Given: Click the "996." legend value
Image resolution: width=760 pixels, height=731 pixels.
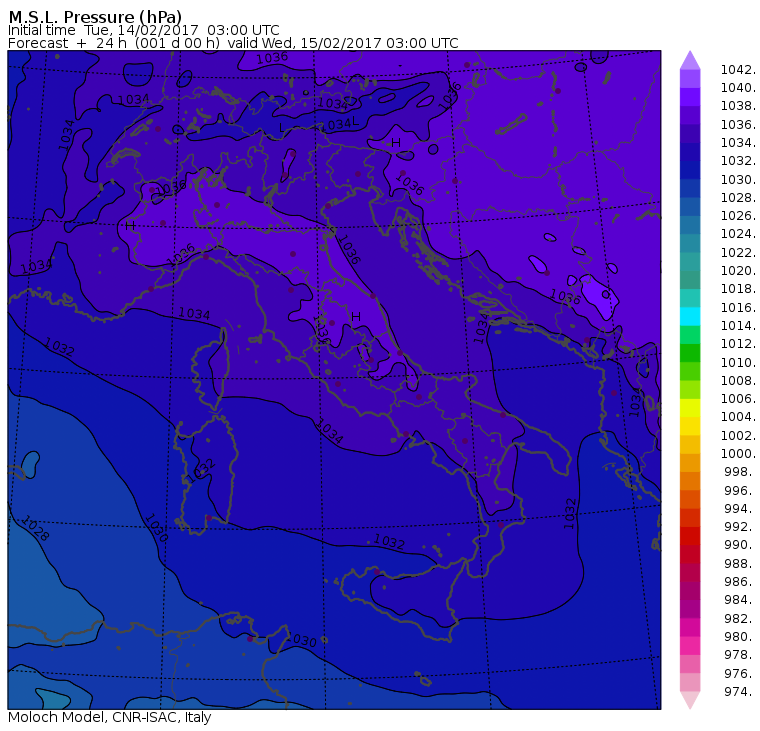Looking at the screenshot, I should coord(740,491).
